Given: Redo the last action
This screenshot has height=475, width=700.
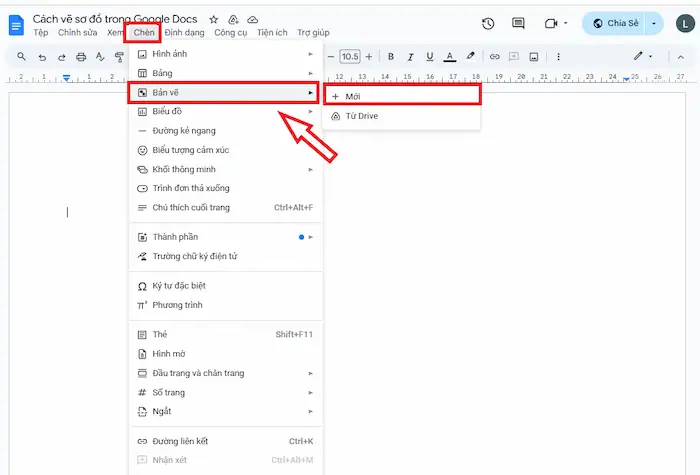Looking at the screenshot, I should point(62,57).
